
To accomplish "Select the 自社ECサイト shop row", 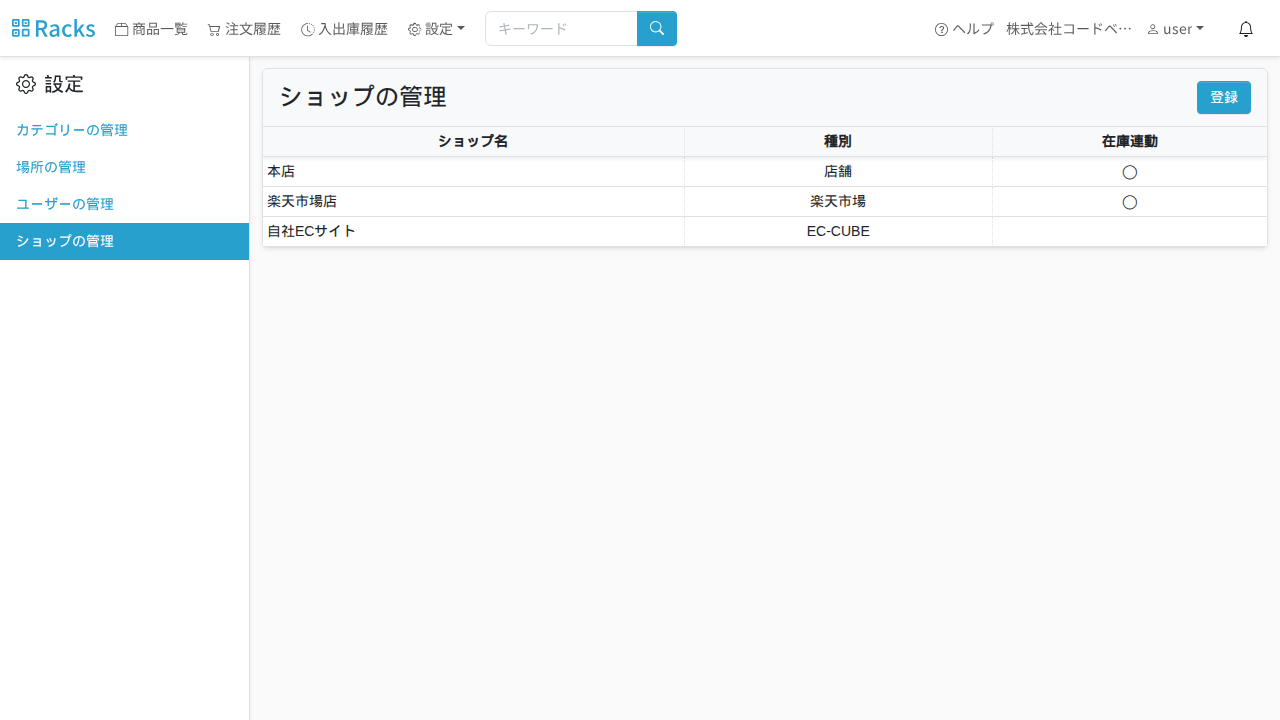I will tap(765, 232).
